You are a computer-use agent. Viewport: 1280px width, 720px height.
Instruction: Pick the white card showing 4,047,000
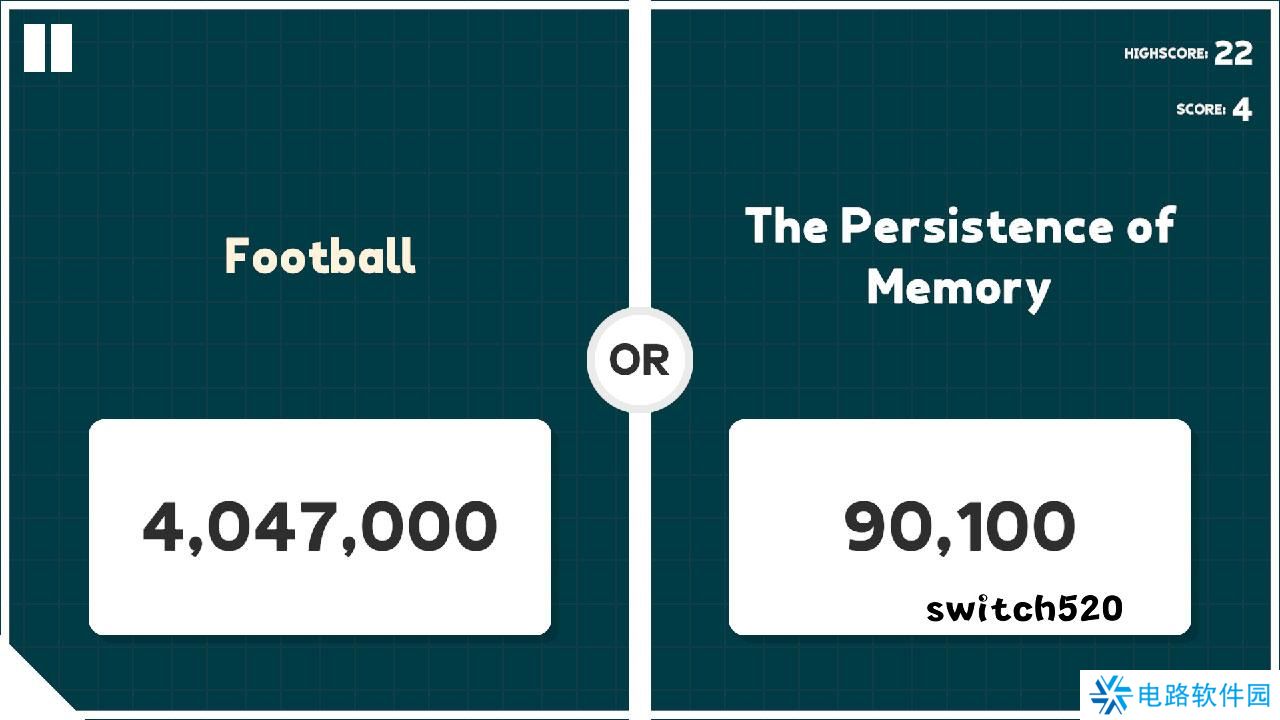coord(320,527)
